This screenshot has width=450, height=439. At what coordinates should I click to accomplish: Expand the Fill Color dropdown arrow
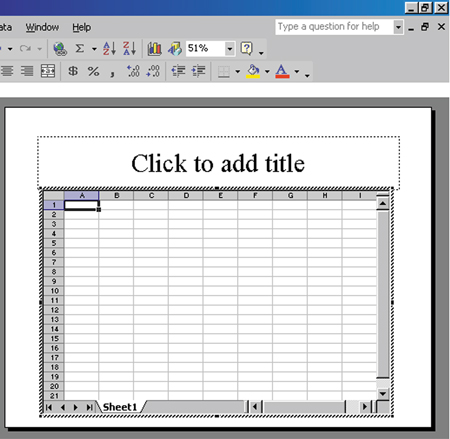coord(267,71)
